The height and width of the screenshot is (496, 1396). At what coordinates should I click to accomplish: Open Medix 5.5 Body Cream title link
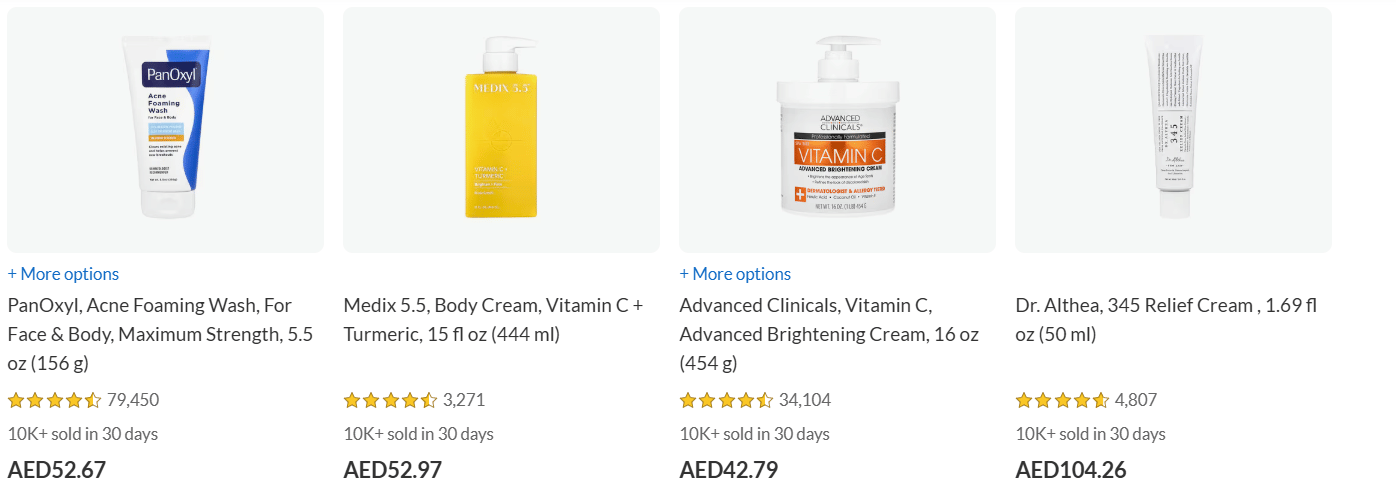point(493,320)
